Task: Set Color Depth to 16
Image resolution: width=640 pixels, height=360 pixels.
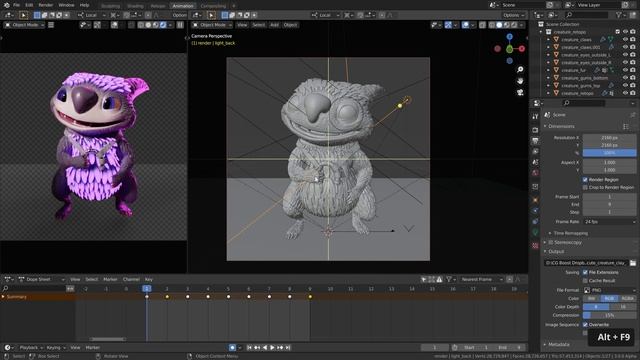Action: pyautogui.click(x=623, y=307)
